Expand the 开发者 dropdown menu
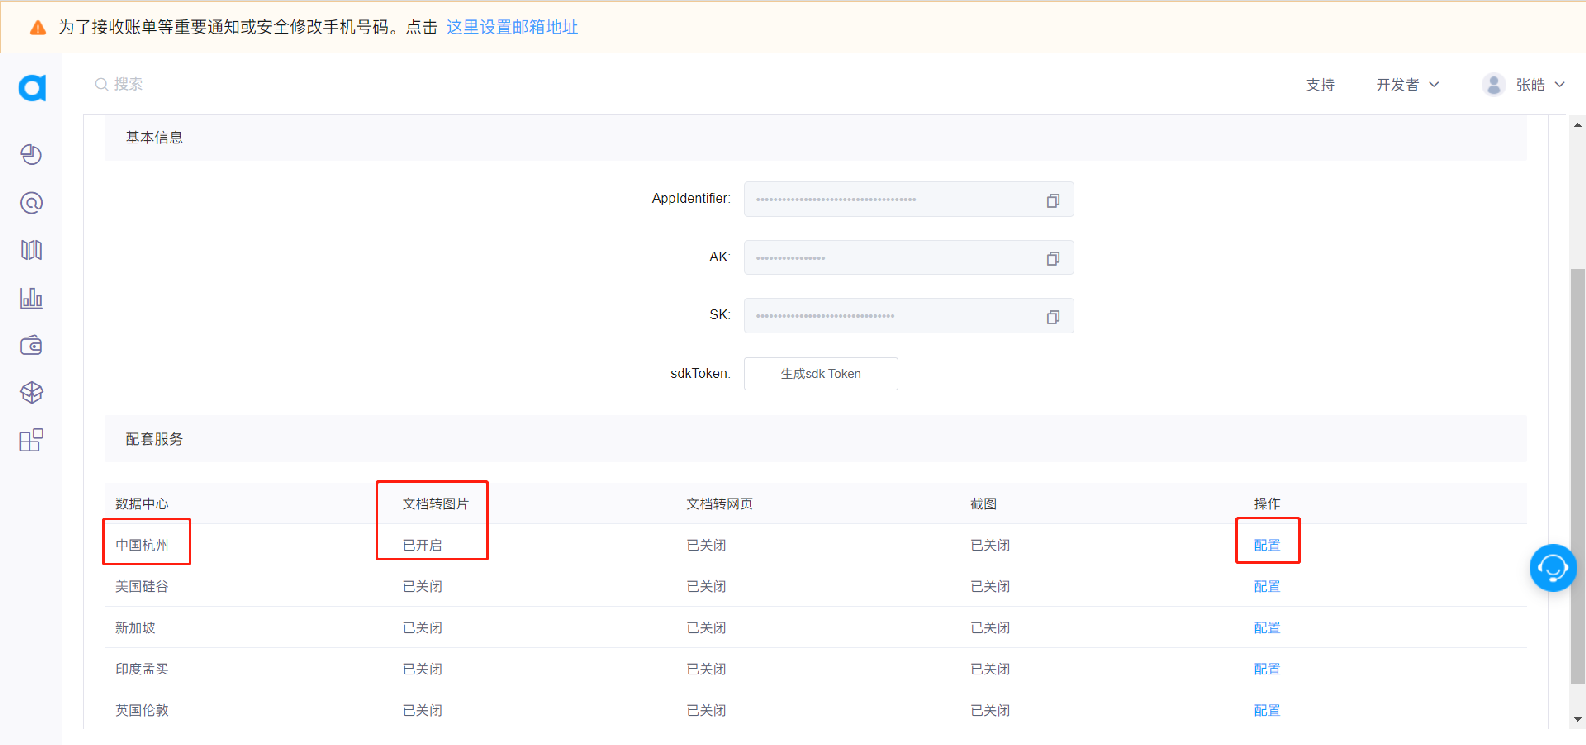This screenshot has height=745, width=1586. click(x=1408, y=85)
